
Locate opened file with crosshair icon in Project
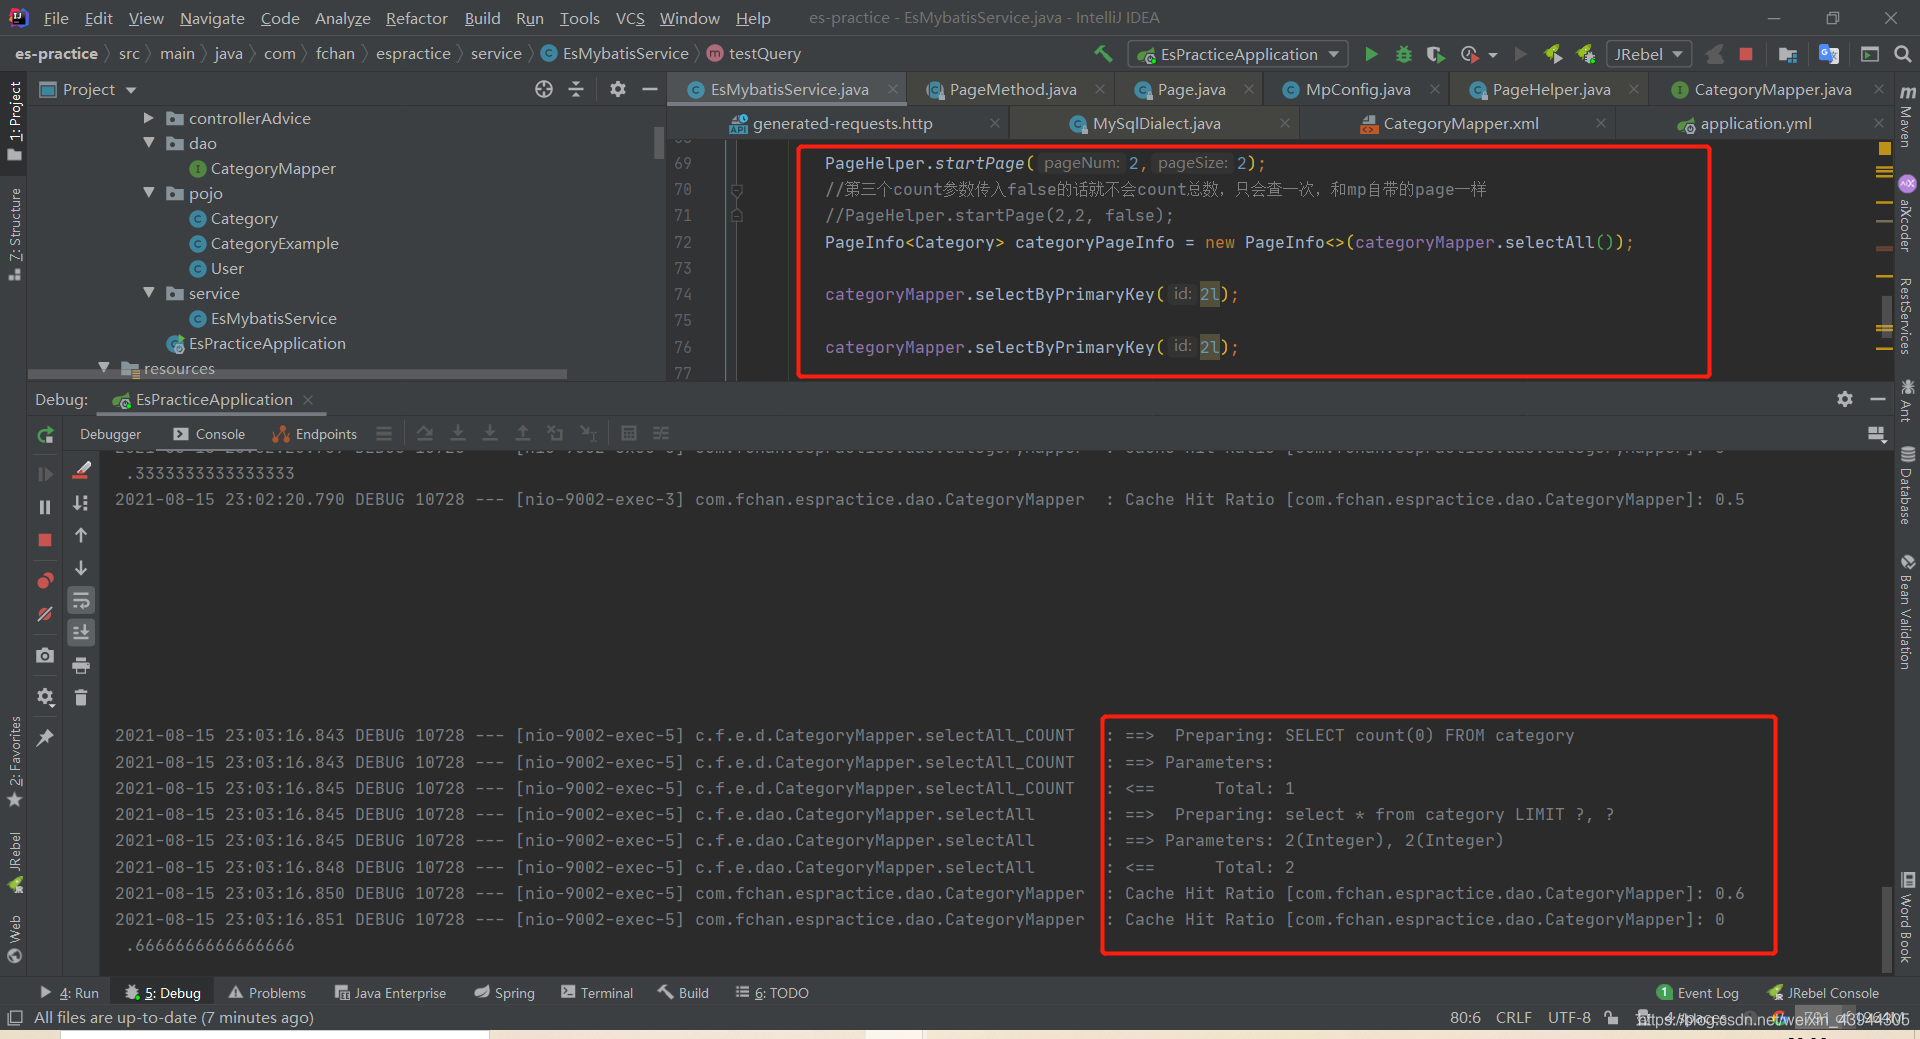[544, 89]
